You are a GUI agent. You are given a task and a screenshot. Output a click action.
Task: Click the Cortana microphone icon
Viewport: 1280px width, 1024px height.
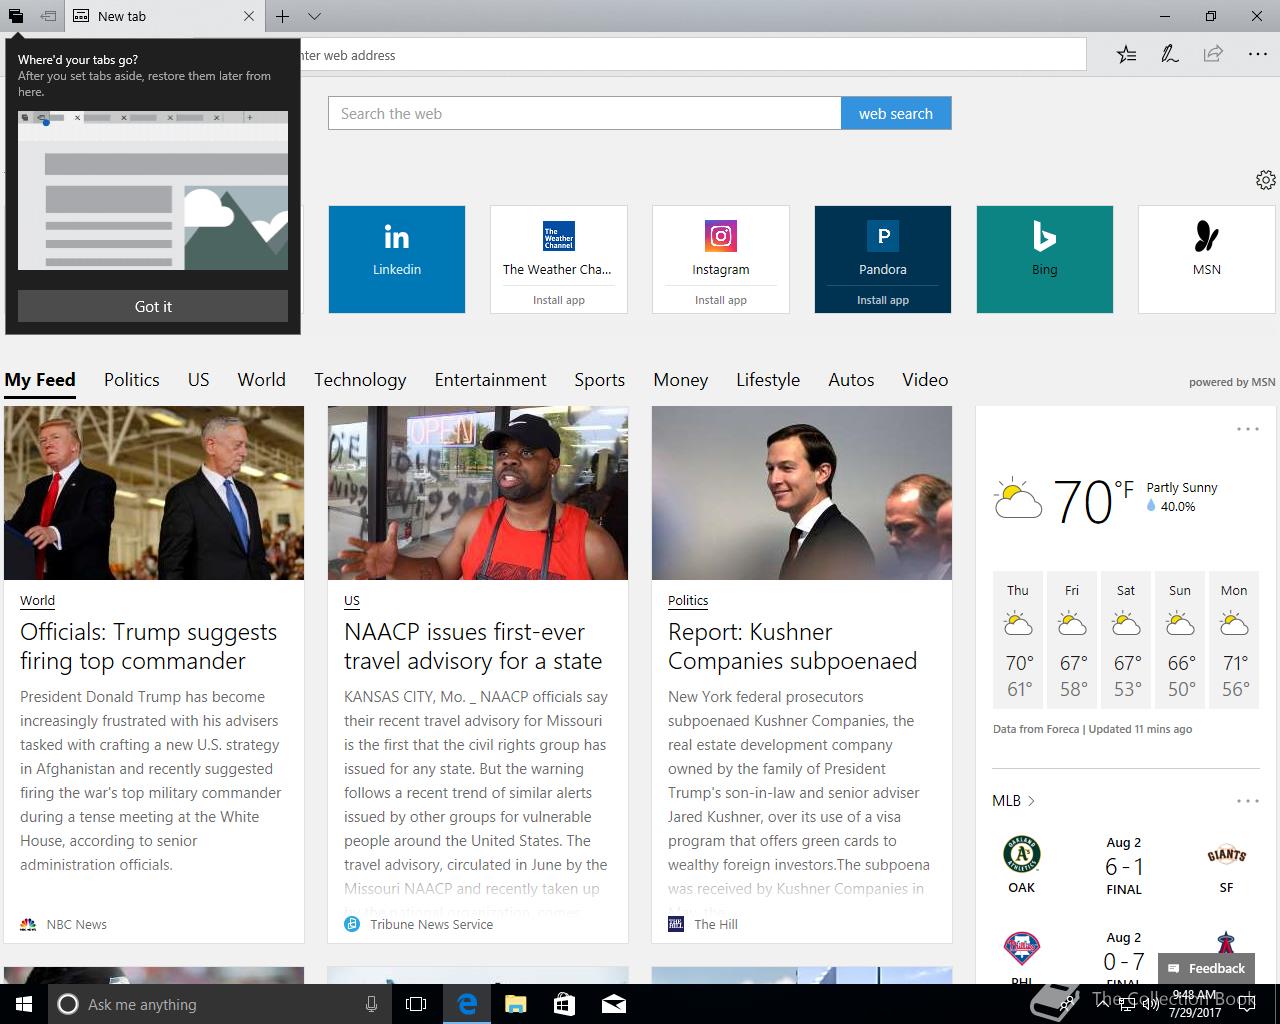(371, 1004)
